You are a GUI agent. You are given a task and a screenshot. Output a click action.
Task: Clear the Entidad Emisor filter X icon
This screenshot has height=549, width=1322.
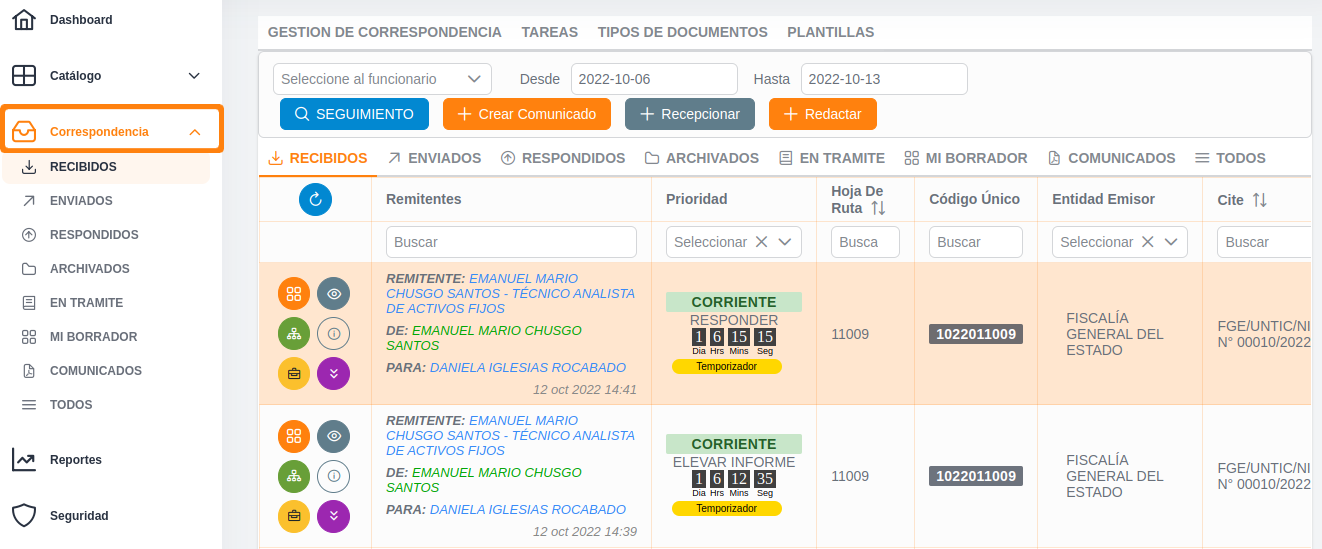(1147, 242)
